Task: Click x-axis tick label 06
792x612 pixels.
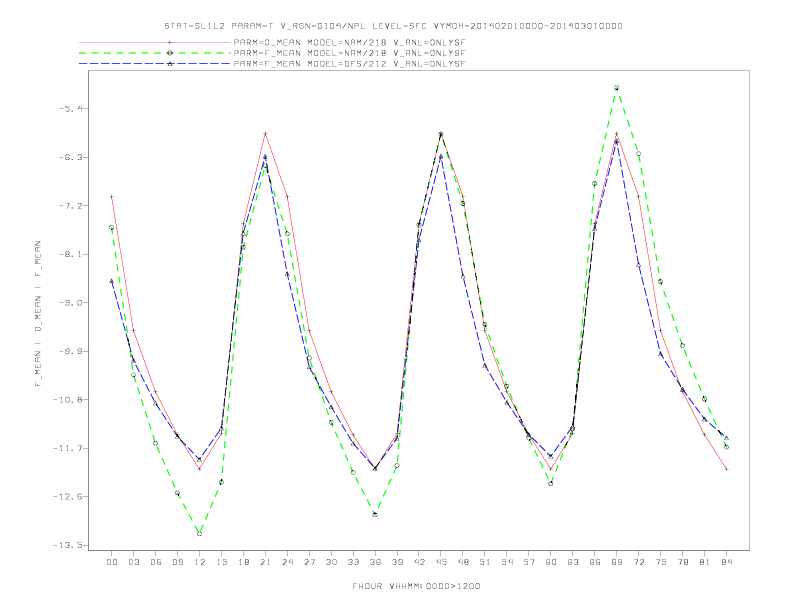Action: (x=156, y=562)
